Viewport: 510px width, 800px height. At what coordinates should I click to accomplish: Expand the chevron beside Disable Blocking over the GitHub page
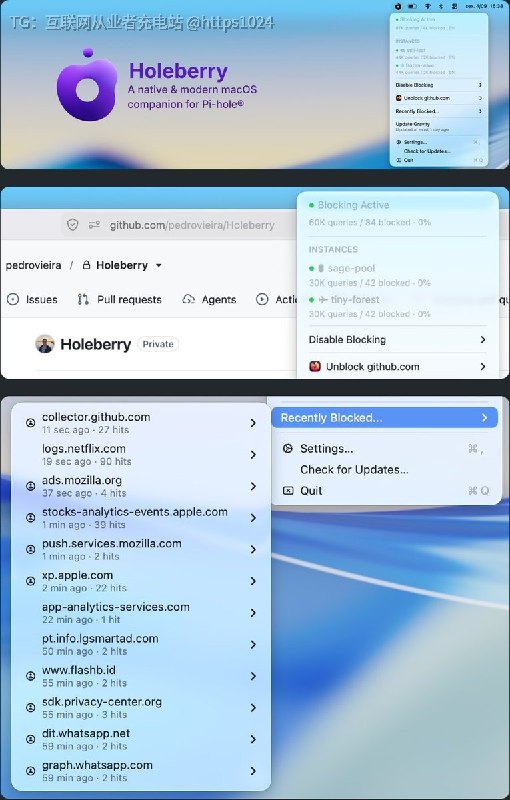tap(482, 340)
